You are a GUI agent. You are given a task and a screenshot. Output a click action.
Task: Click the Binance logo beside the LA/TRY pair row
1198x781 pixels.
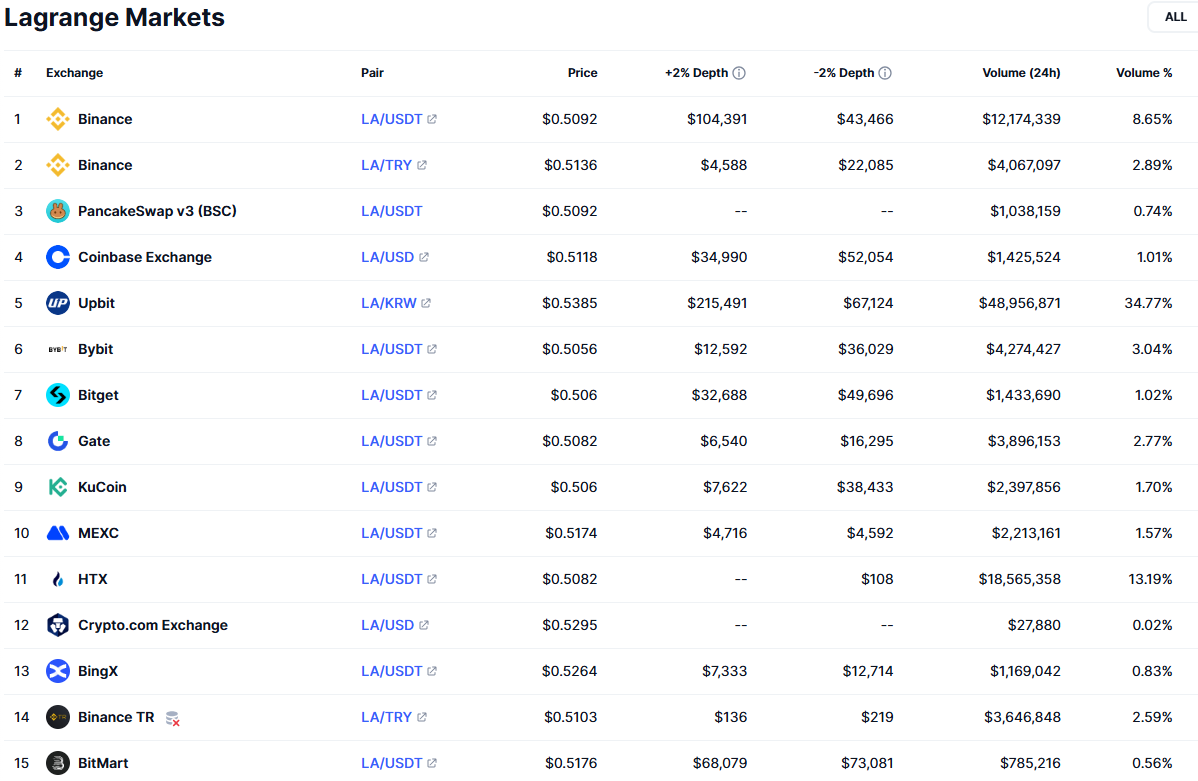[57, 165]
